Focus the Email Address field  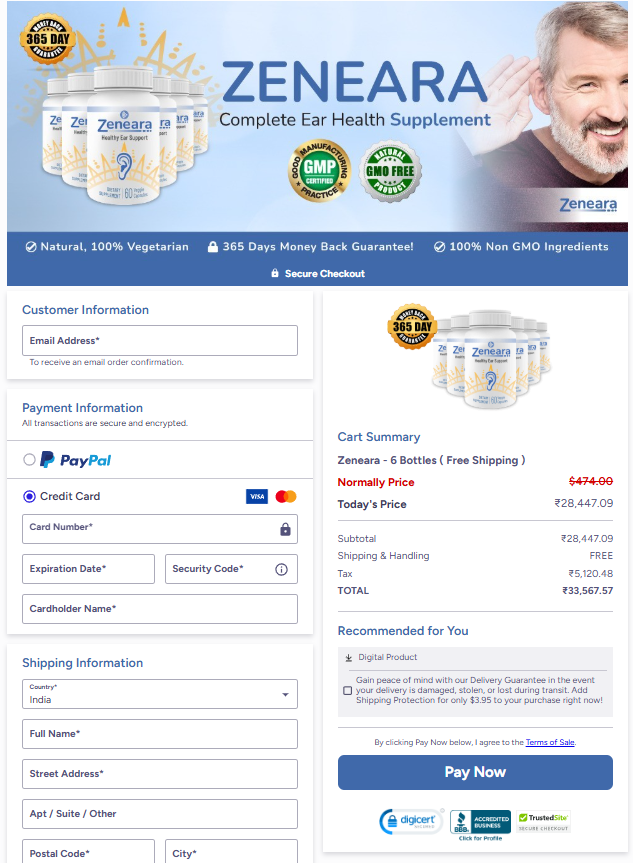point(160,341)
